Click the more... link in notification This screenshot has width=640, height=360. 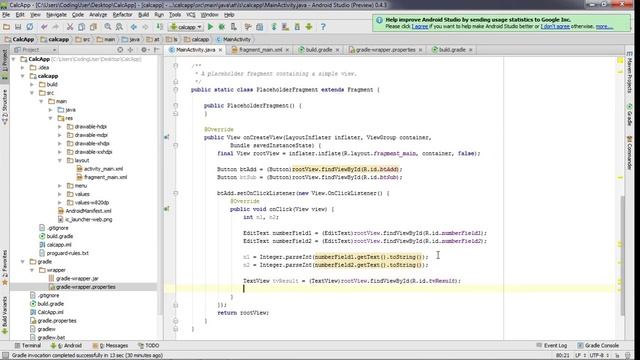coord(604,26)
